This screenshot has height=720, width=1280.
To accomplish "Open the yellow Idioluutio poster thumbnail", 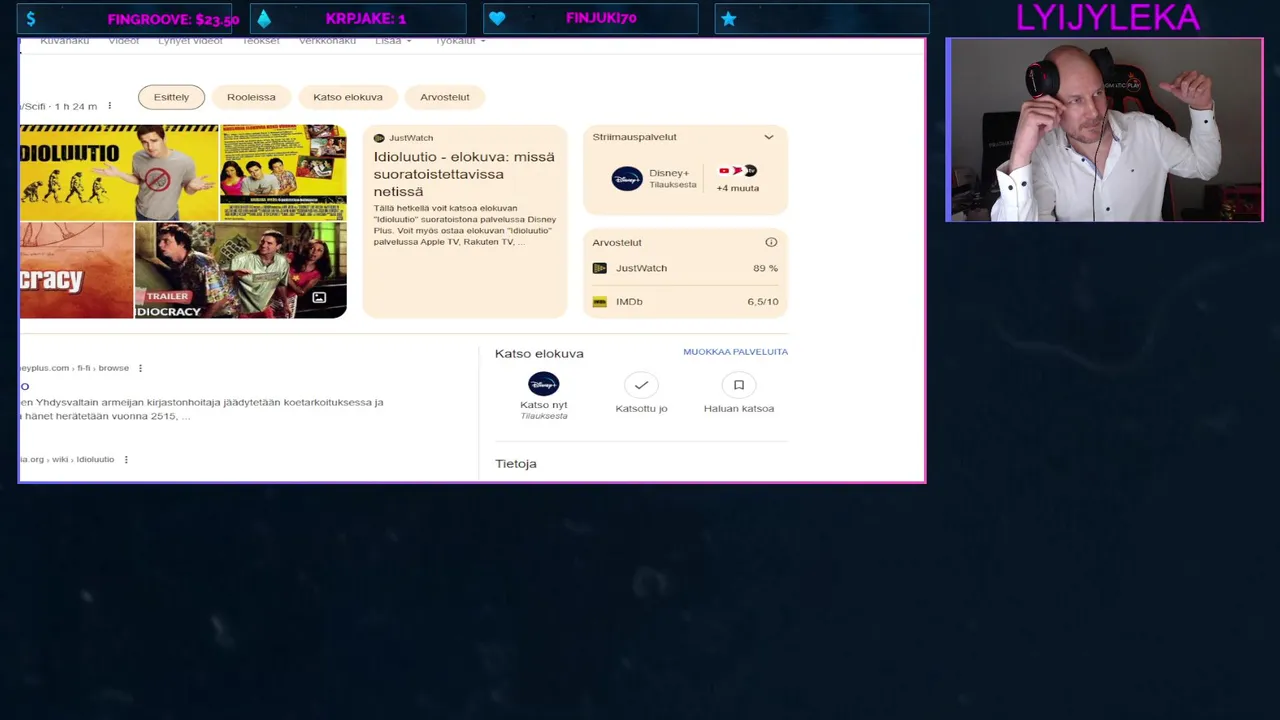I will pyautogui.click(x=119, y=172).
